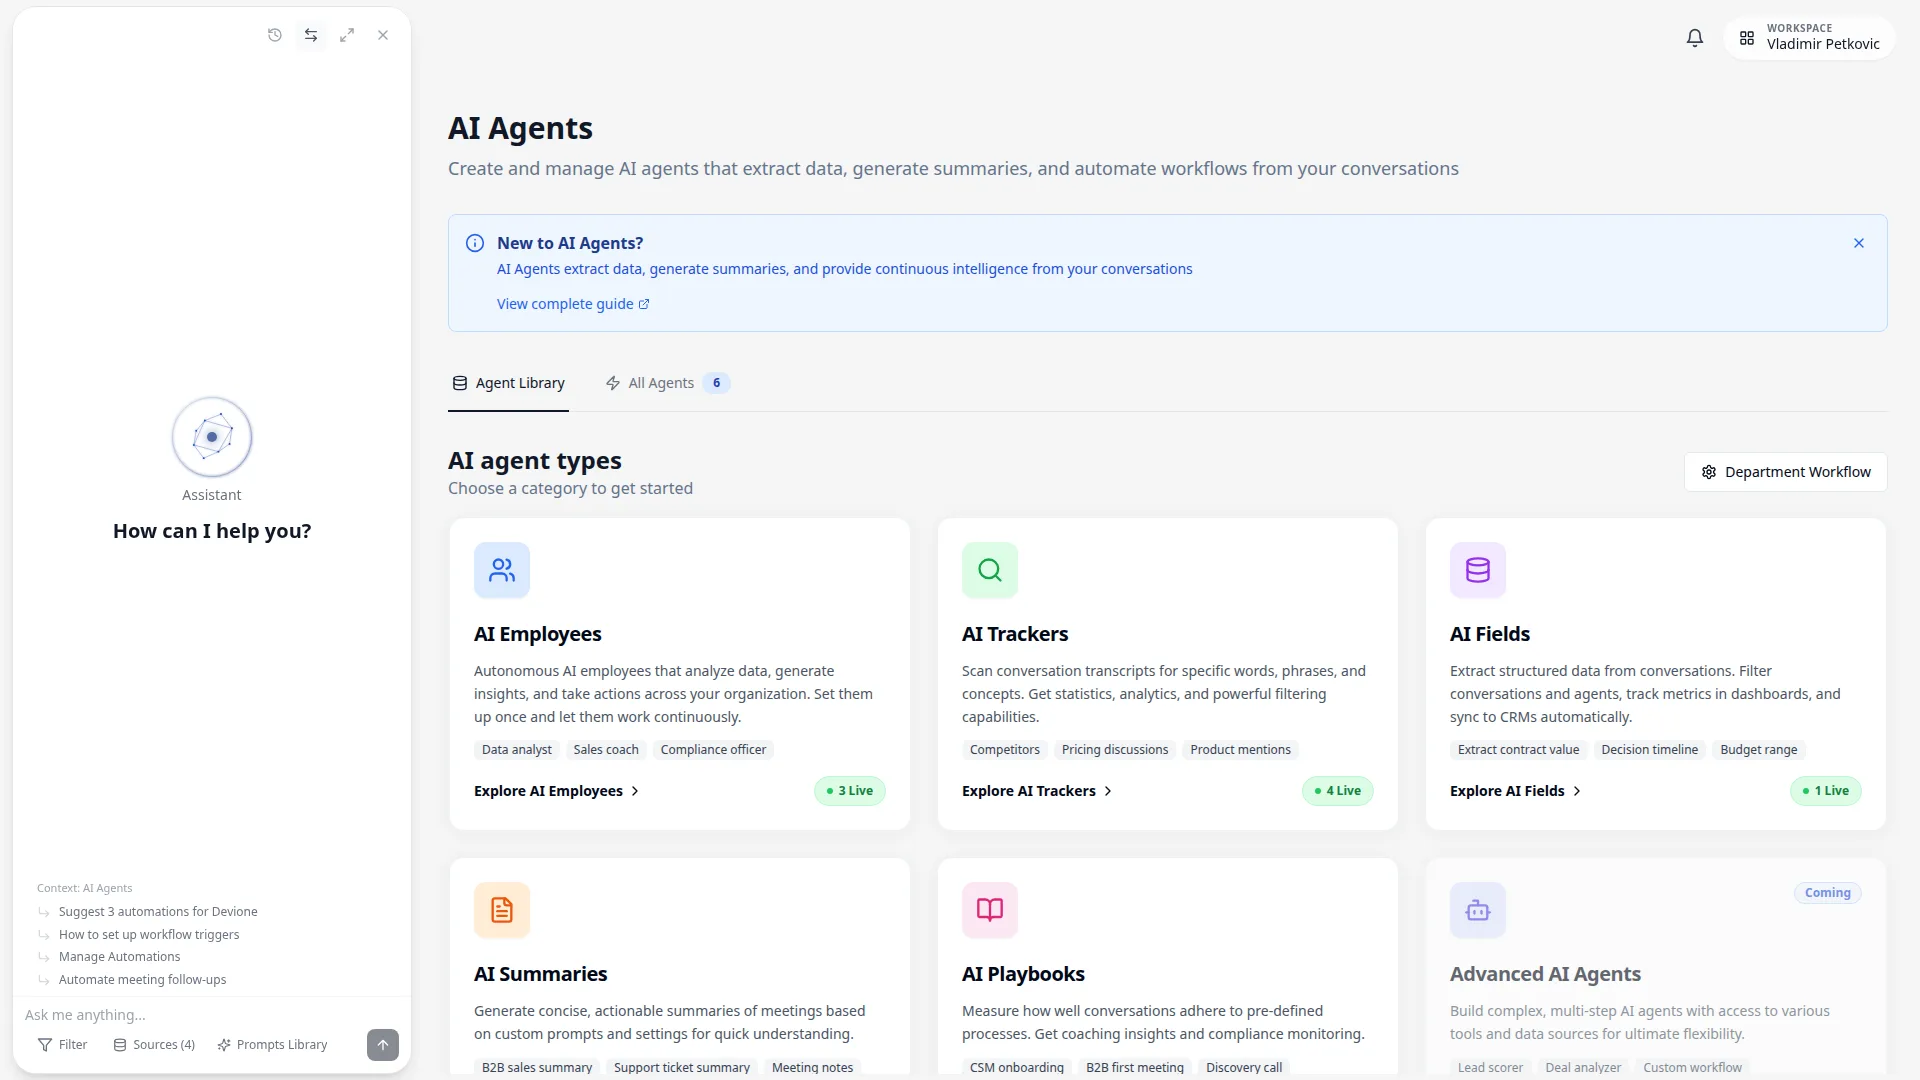This screenshot has height=1080, width=1920.
Task: Click the AI Trackers magnifier icon
Action: (990, 570)
